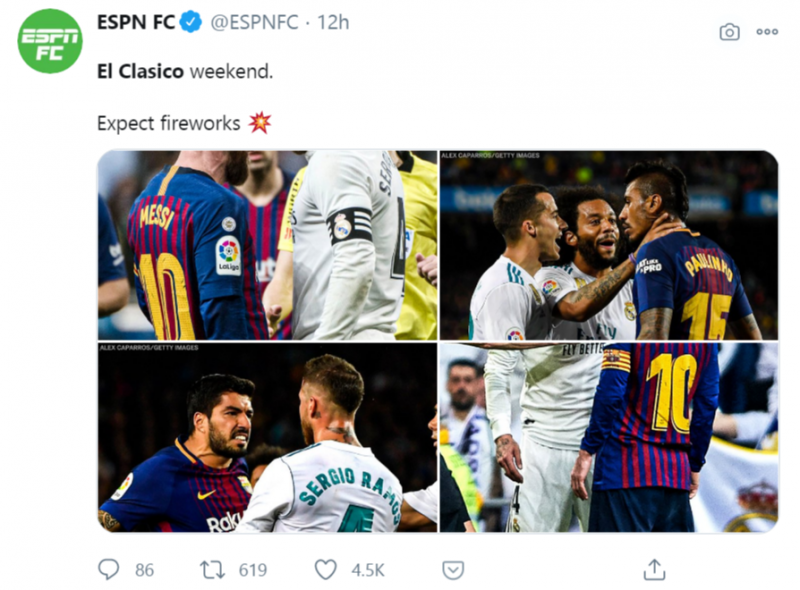Share the tweet via the upload arrow icon

(654, 569)
